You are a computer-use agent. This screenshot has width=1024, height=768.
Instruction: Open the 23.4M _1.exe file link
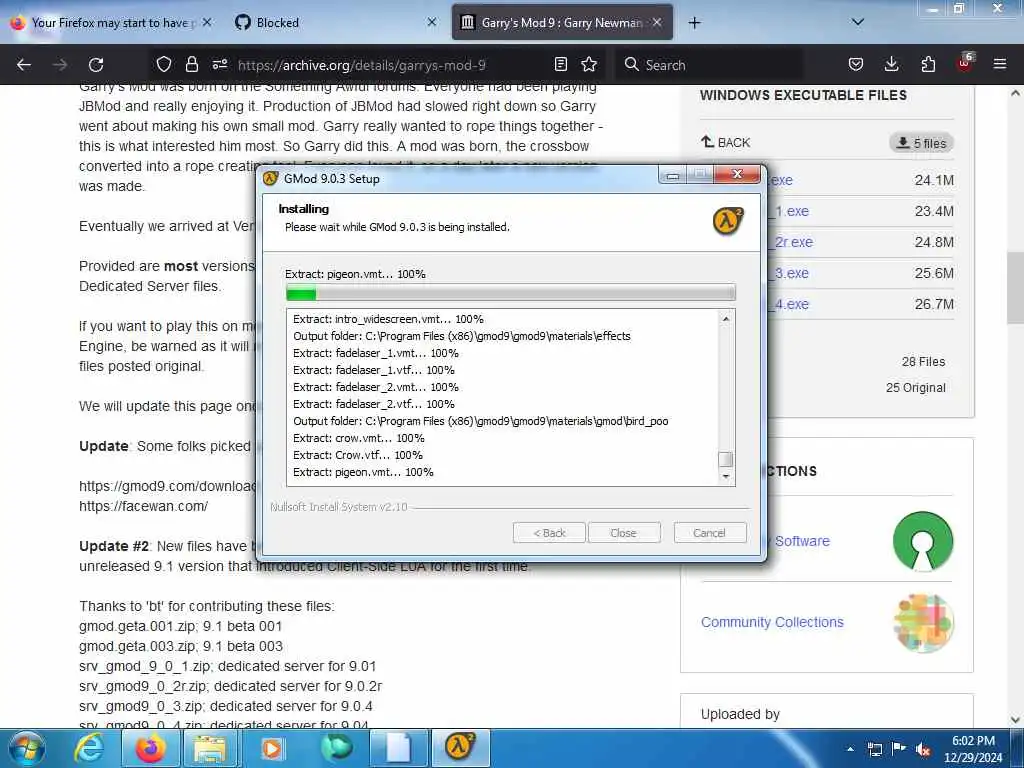click(x=790, y=211)
